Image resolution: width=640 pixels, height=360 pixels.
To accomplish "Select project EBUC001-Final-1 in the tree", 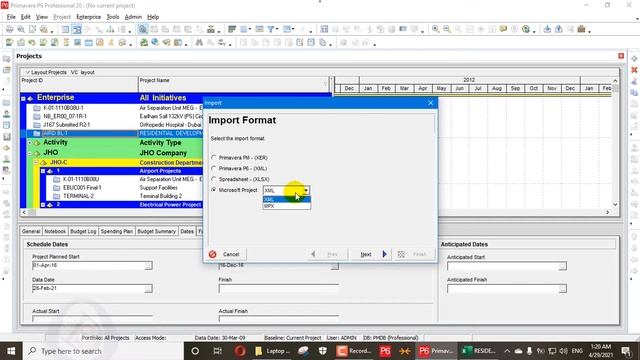I will [82, 188].
